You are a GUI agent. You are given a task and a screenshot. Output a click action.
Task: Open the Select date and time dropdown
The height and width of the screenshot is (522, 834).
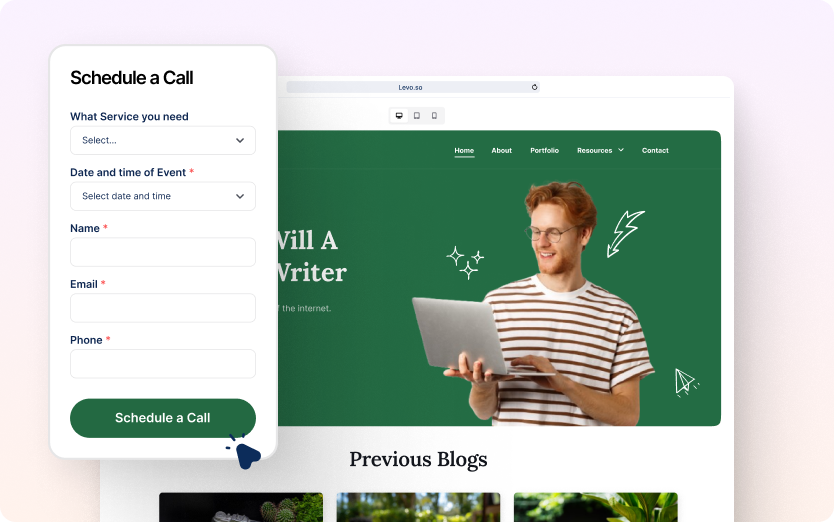click(163, 196)
